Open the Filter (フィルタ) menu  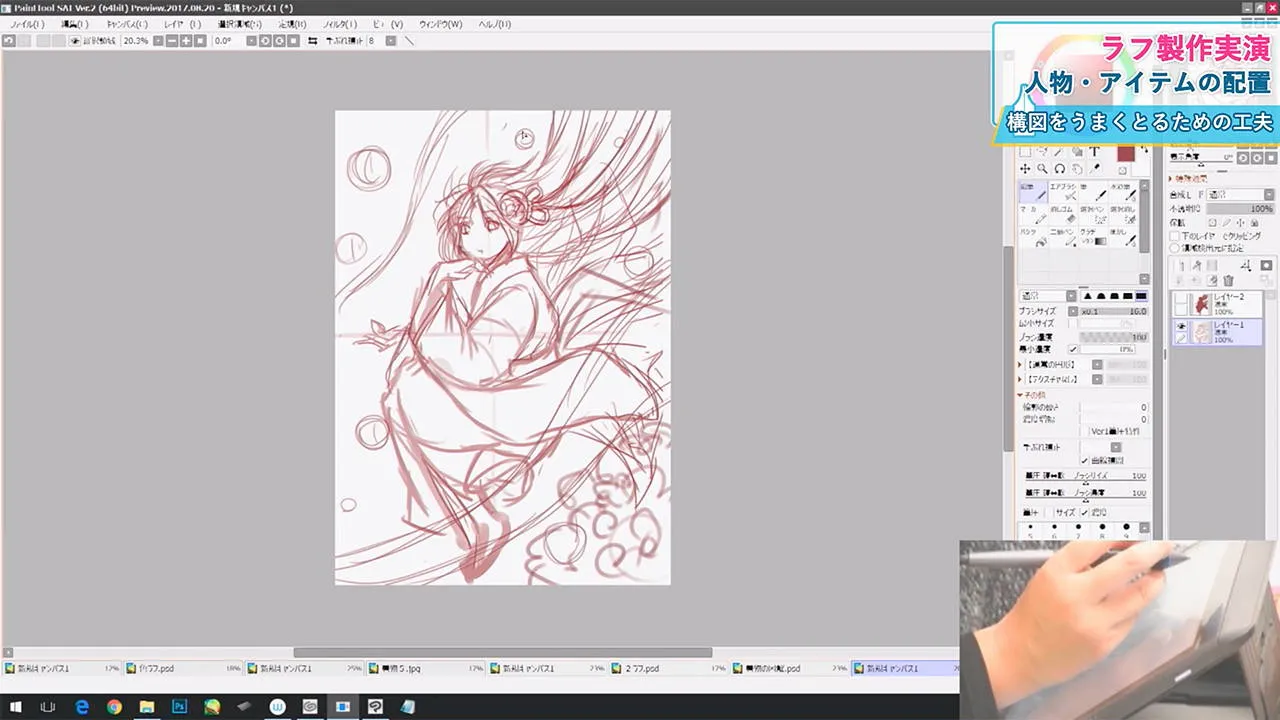(340, 24)
